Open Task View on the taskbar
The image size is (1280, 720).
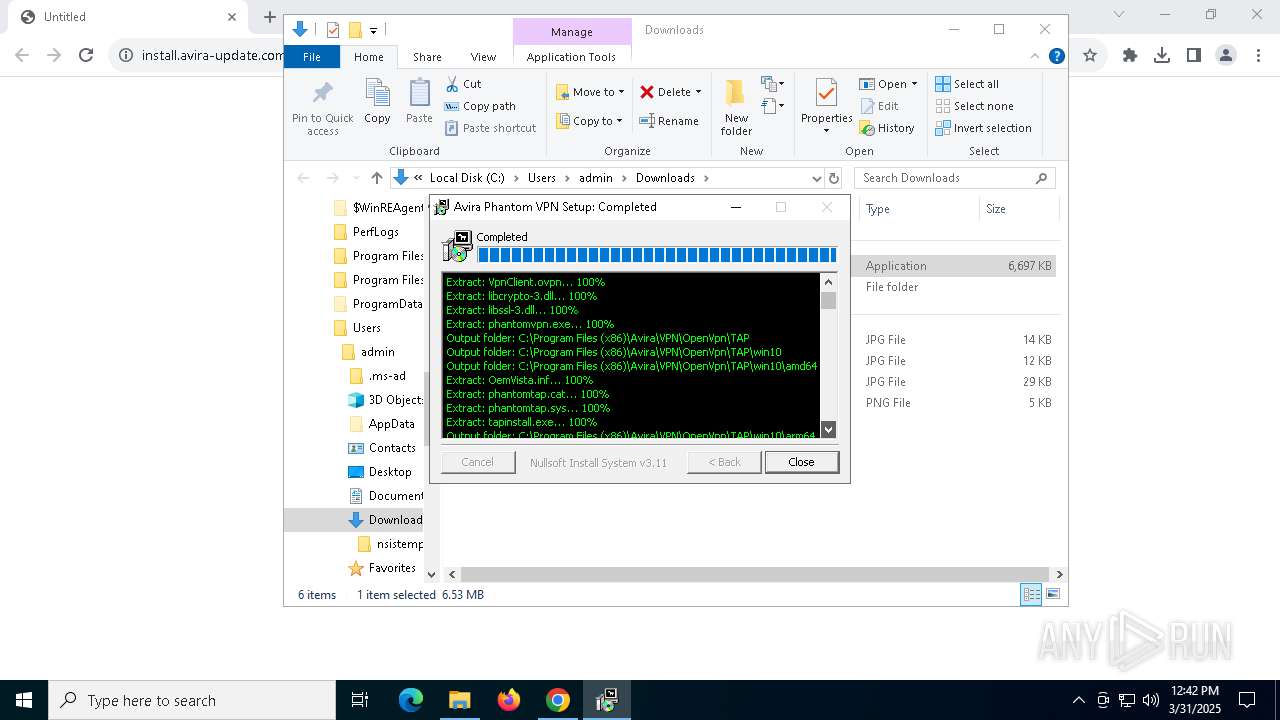click(x=360, y=700)
